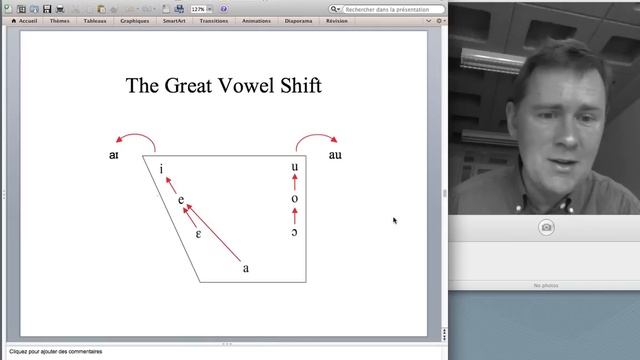640x360 pixels.
Task: Click the vertical scrollbar thumb beside the slide
Action: pyautogui.click(x=444, y=193)
